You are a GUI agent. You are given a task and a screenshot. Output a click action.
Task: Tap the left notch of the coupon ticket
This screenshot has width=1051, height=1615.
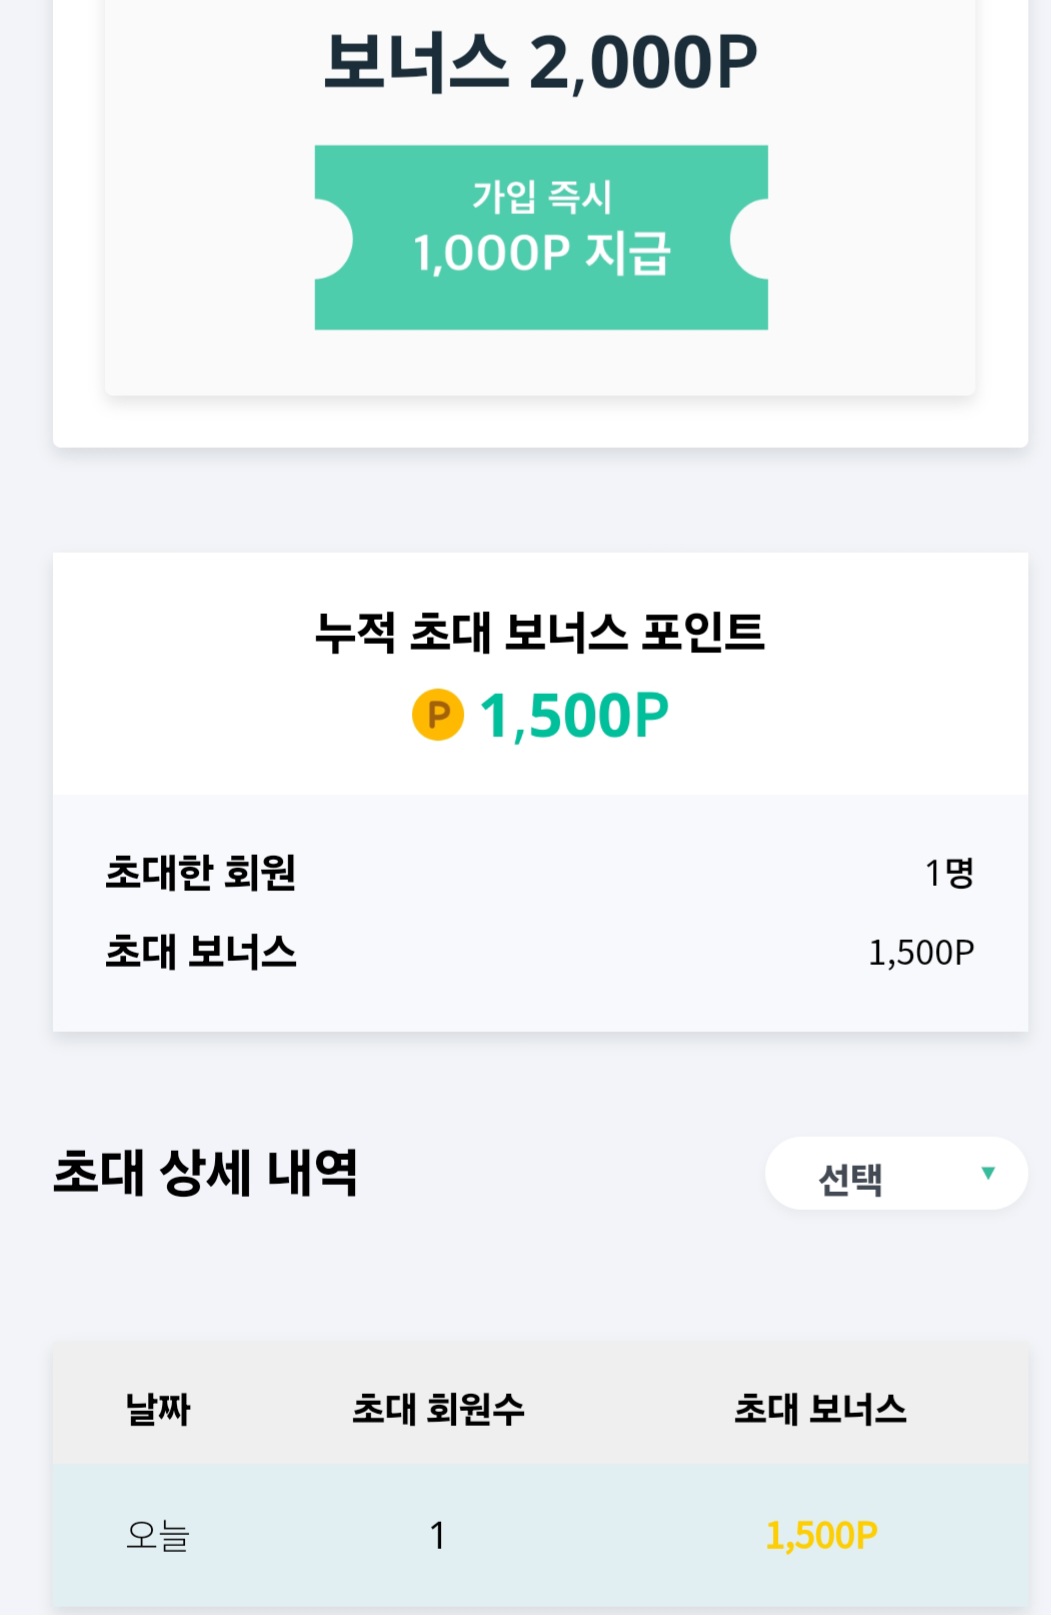pyautogui.click(x=333, y=238)
